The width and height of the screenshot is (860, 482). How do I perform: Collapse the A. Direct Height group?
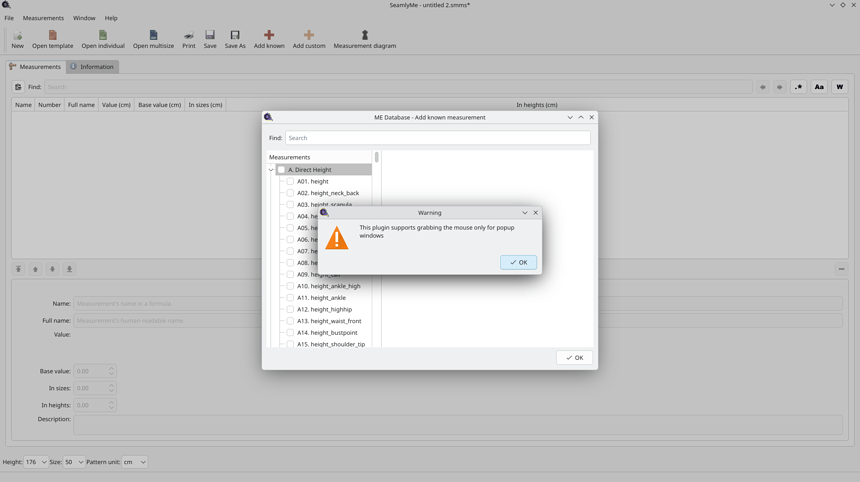click(271, 170)
